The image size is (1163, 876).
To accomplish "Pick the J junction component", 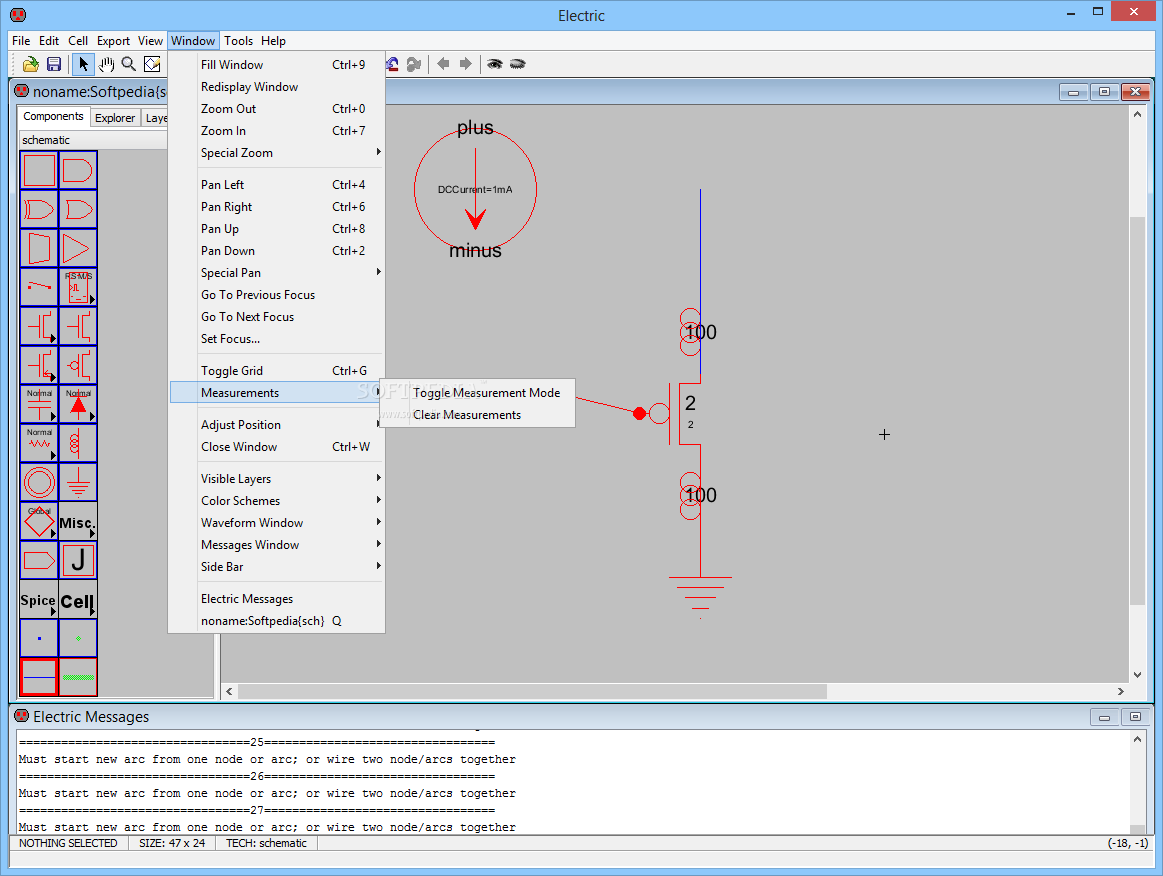I will click(x=78, y=560).
